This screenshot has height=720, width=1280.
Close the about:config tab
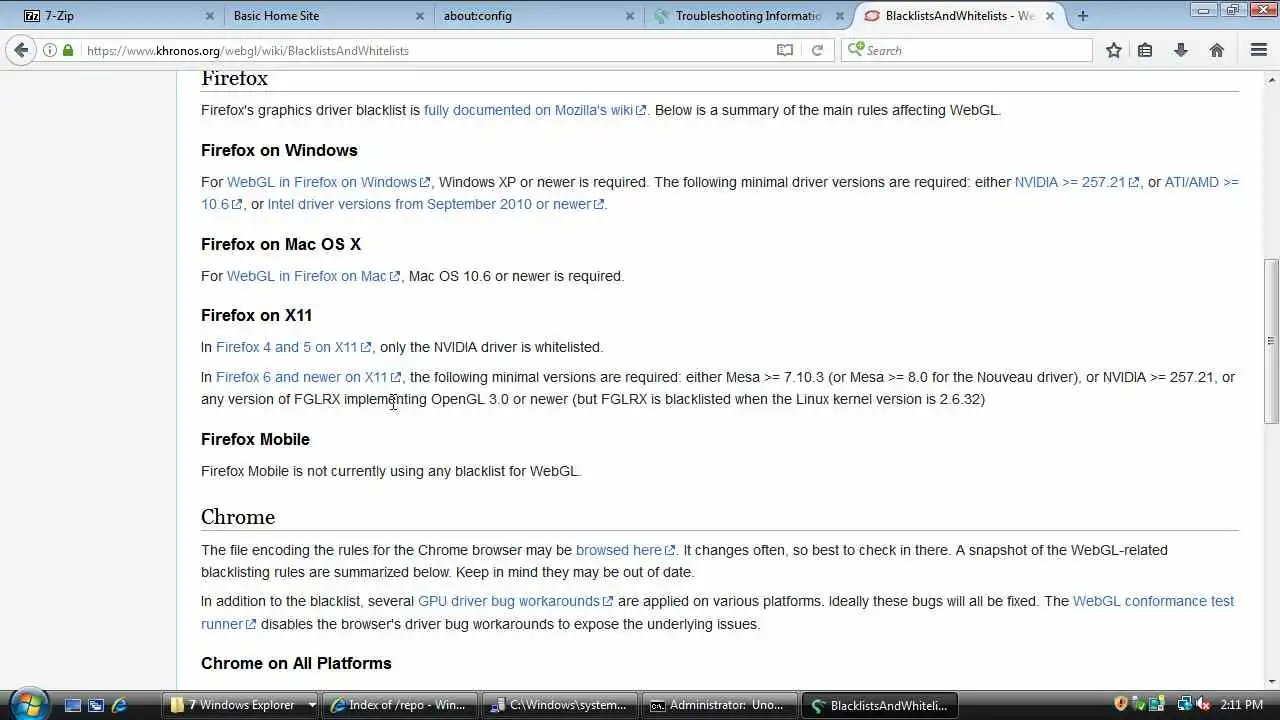pyautogui.click(x=630, y=16)
